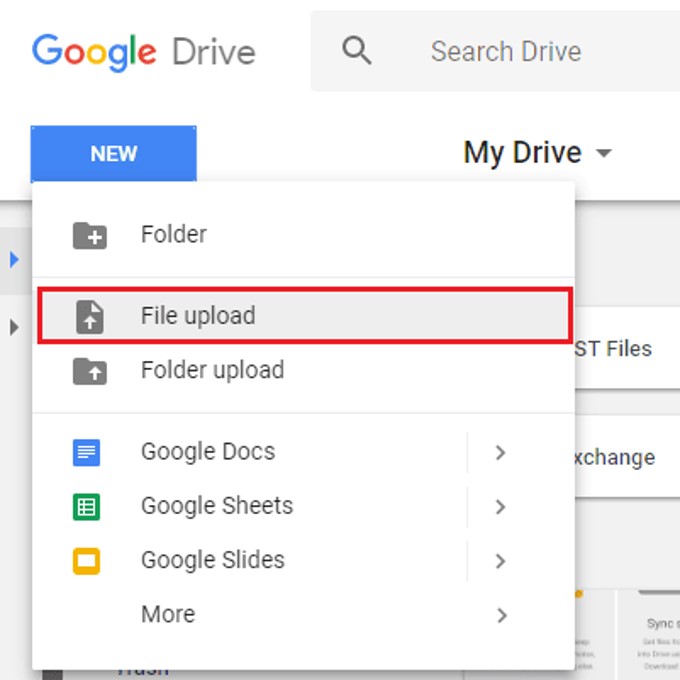Screen dimensions: 680x680
Task: Click the green Google Sheets icon
Action: [x=86, y=507]
